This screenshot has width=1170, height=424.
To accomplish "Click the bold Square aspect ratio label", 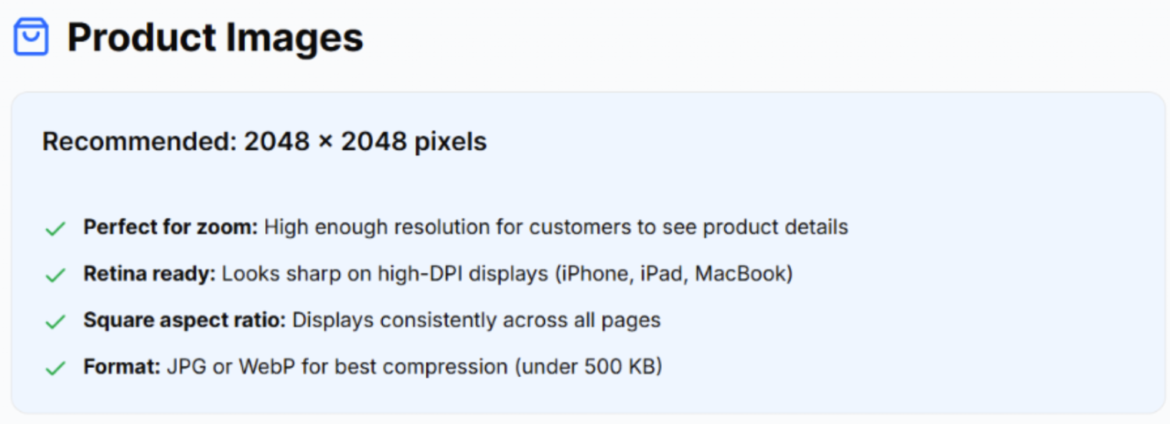I will (185, 321).
